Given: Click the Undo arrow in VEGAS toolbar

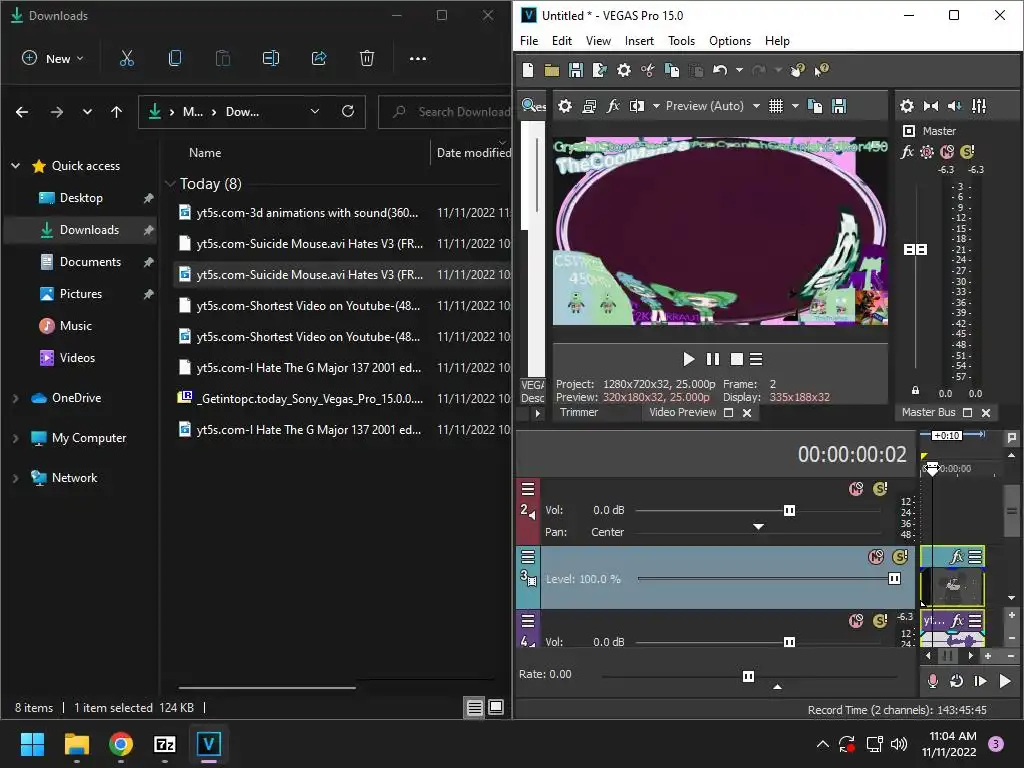Looking at the screenshot, I should pyautogui.click(x=720, y=70).
